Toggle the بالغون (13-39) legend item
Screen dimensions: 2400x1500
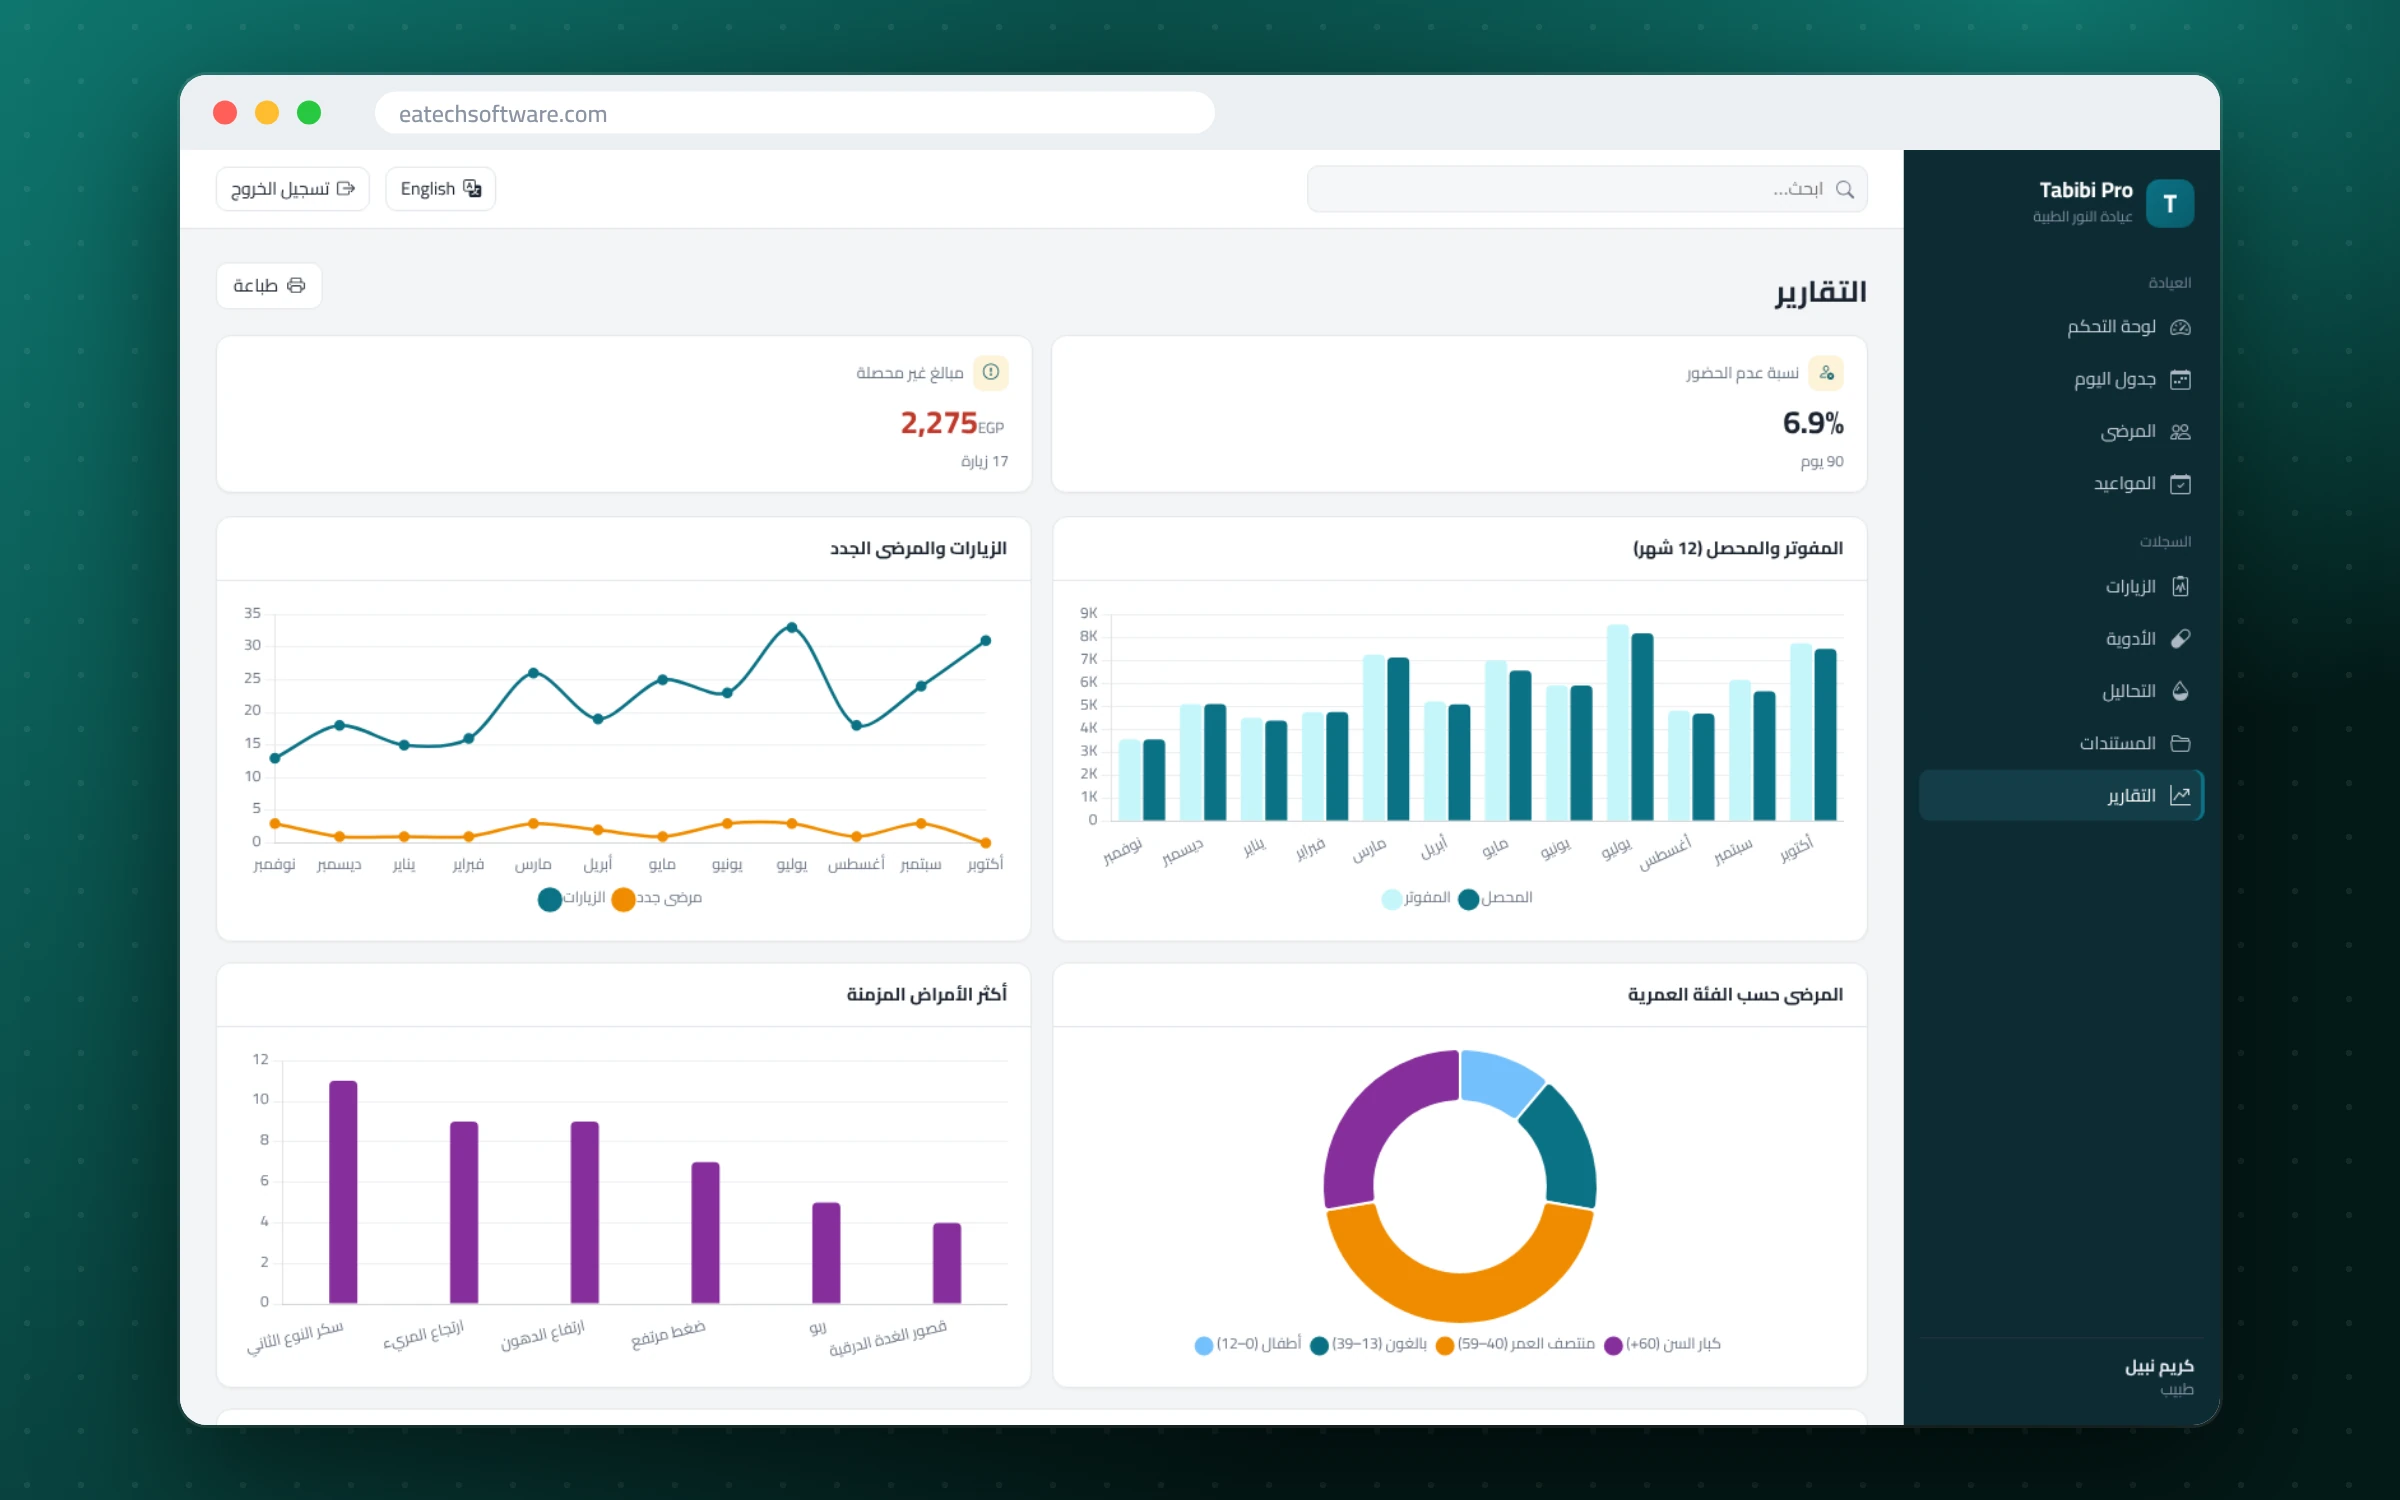(1368, 1345)
